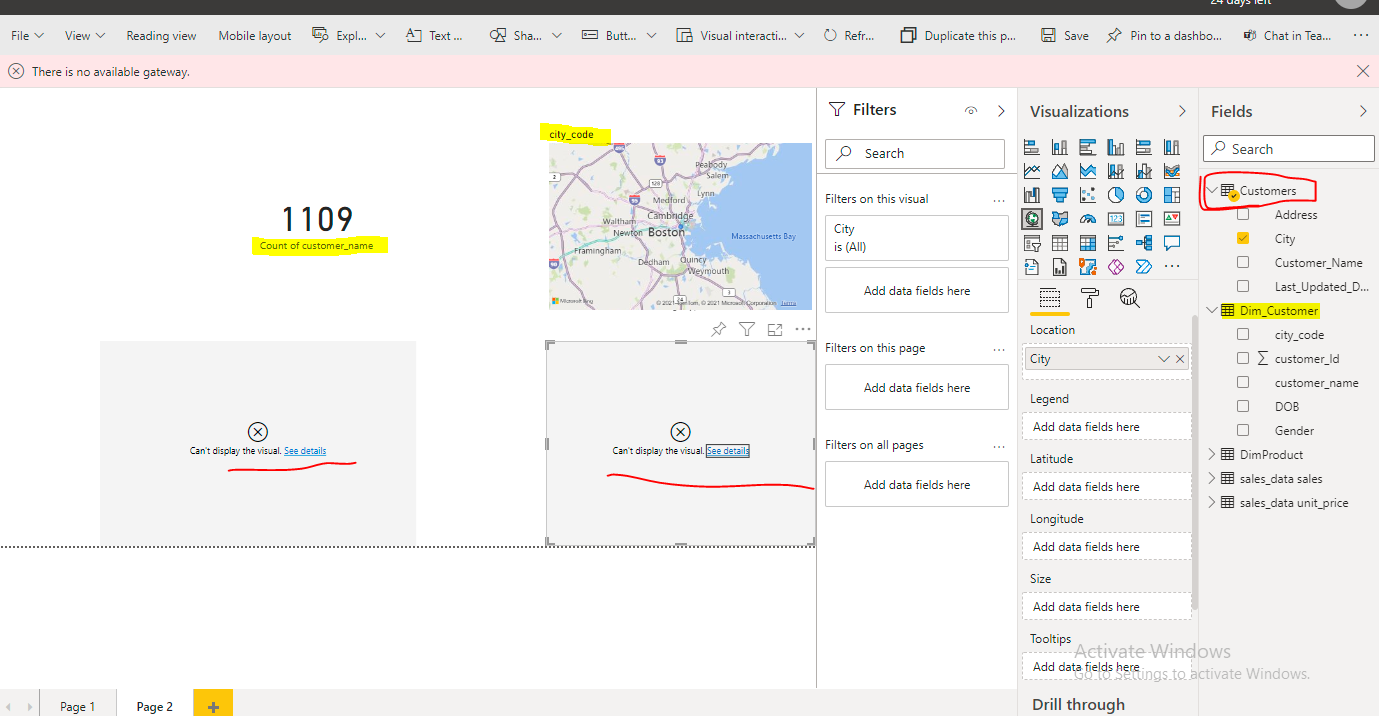
Task: Choose the decomposition tree visualization
Action: (1144, 243)
